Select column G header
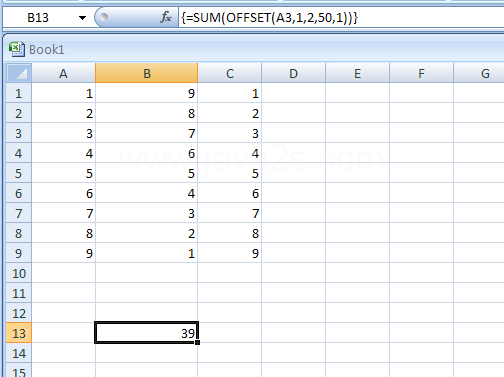504x377 pixels. pos(479,73)
